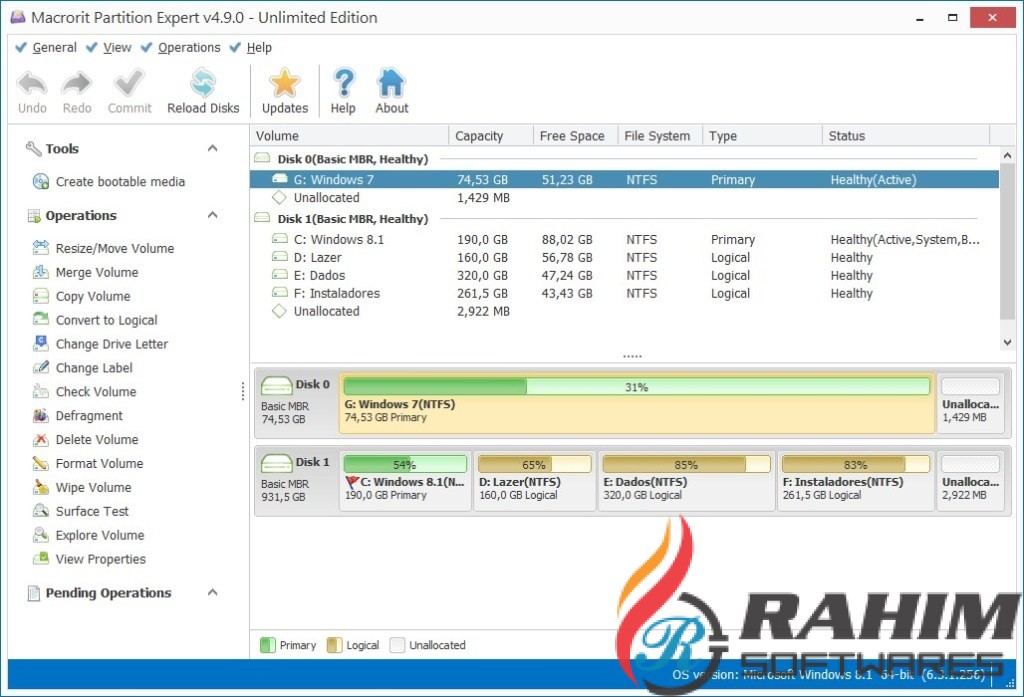Open the General menu

tap(54, 48)
